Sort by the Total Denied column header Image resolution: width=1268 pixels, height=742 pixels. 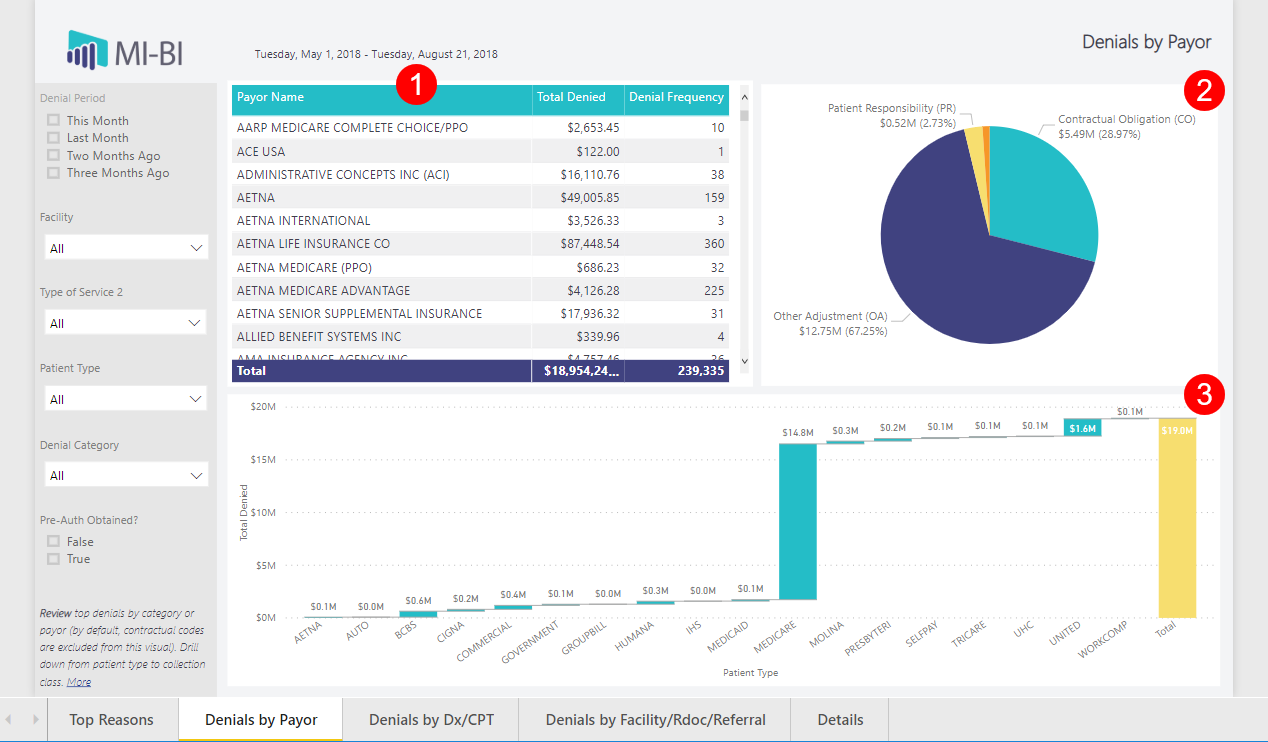coord(571,98)
